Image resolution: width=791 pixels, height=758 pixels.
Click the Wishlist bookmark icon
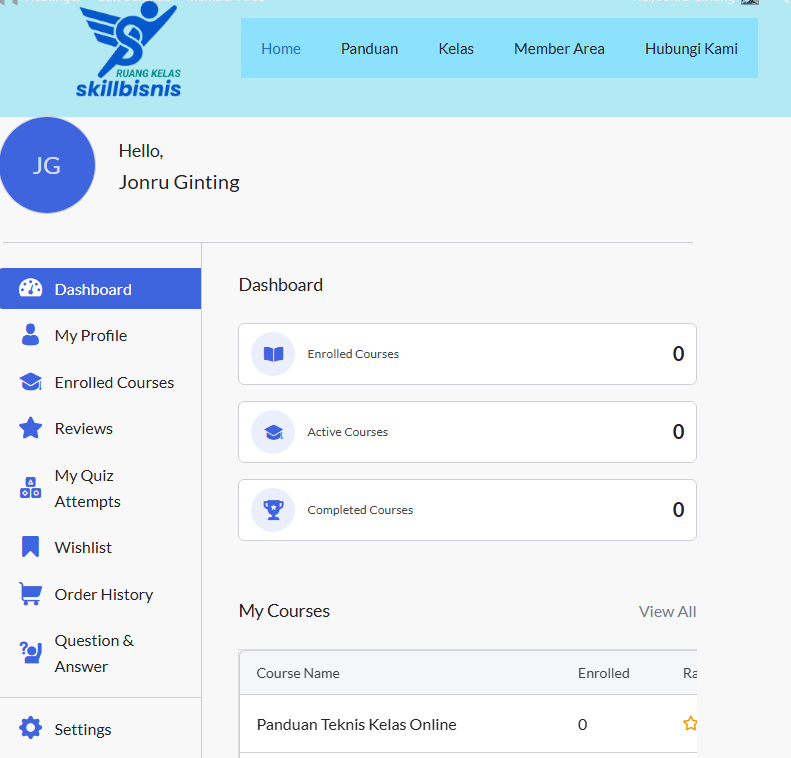pyautogui.click(x=31, y=547)
